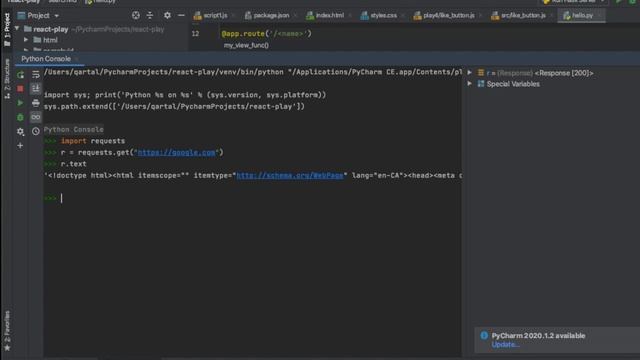Click the PyCharm 2020.1.2 available info icon
The width and height of the screenshot is (640, 360).
(x=484, y=336)
